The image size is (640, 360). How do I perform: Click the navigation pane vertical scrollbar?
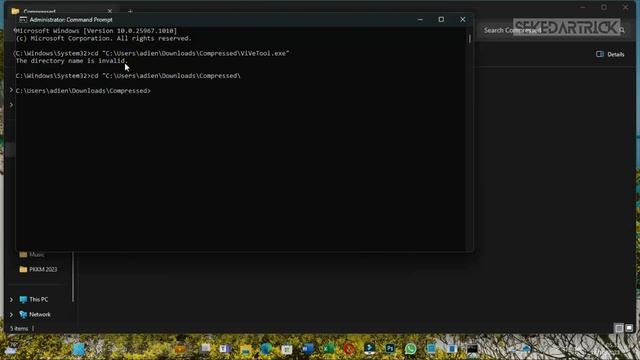pyautogui.click(x=73, y=277)
